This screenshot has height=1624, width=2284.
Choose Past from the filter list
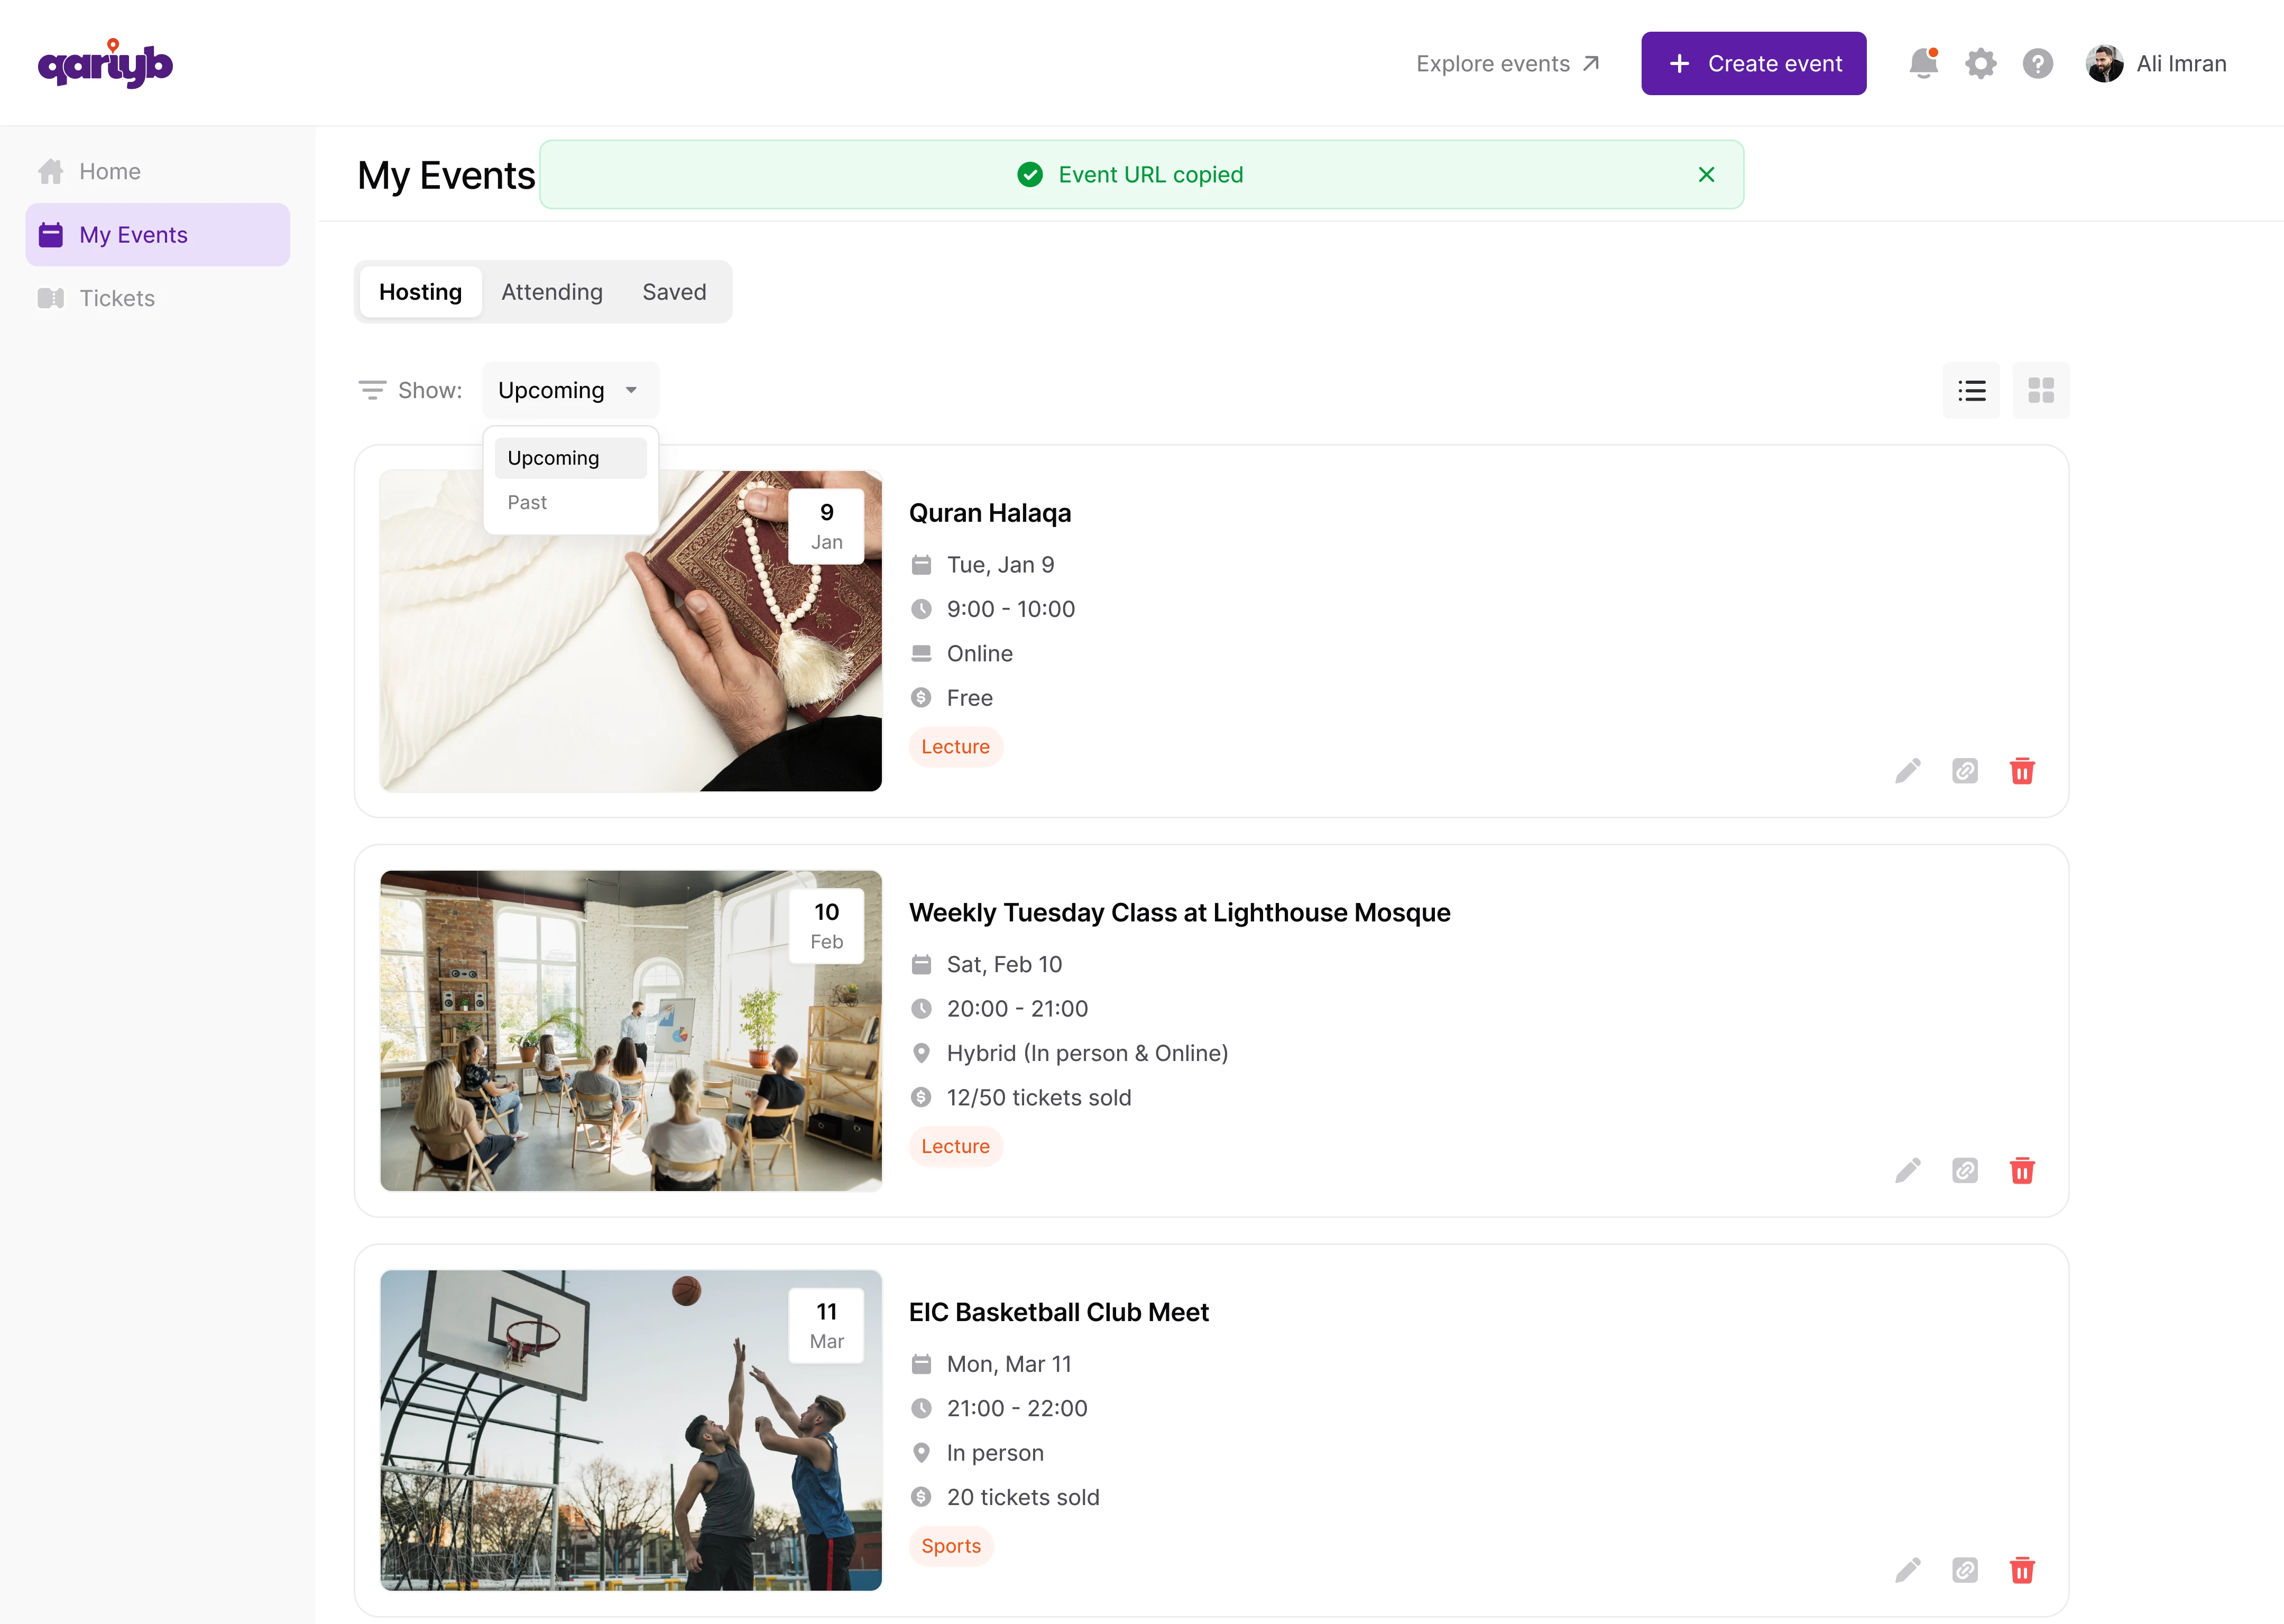[527, 503]
